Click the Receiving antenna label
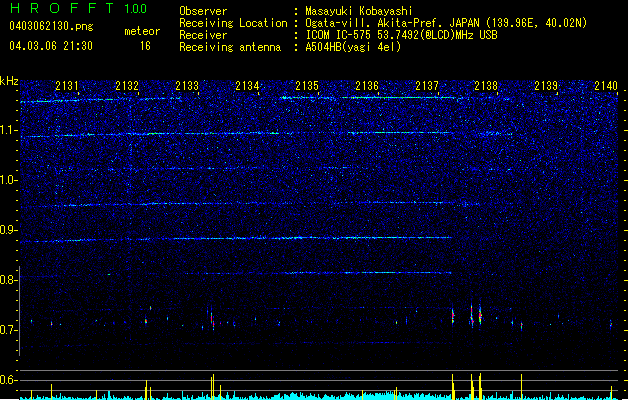This screenshot has height=400, width=629. (230, 47)
